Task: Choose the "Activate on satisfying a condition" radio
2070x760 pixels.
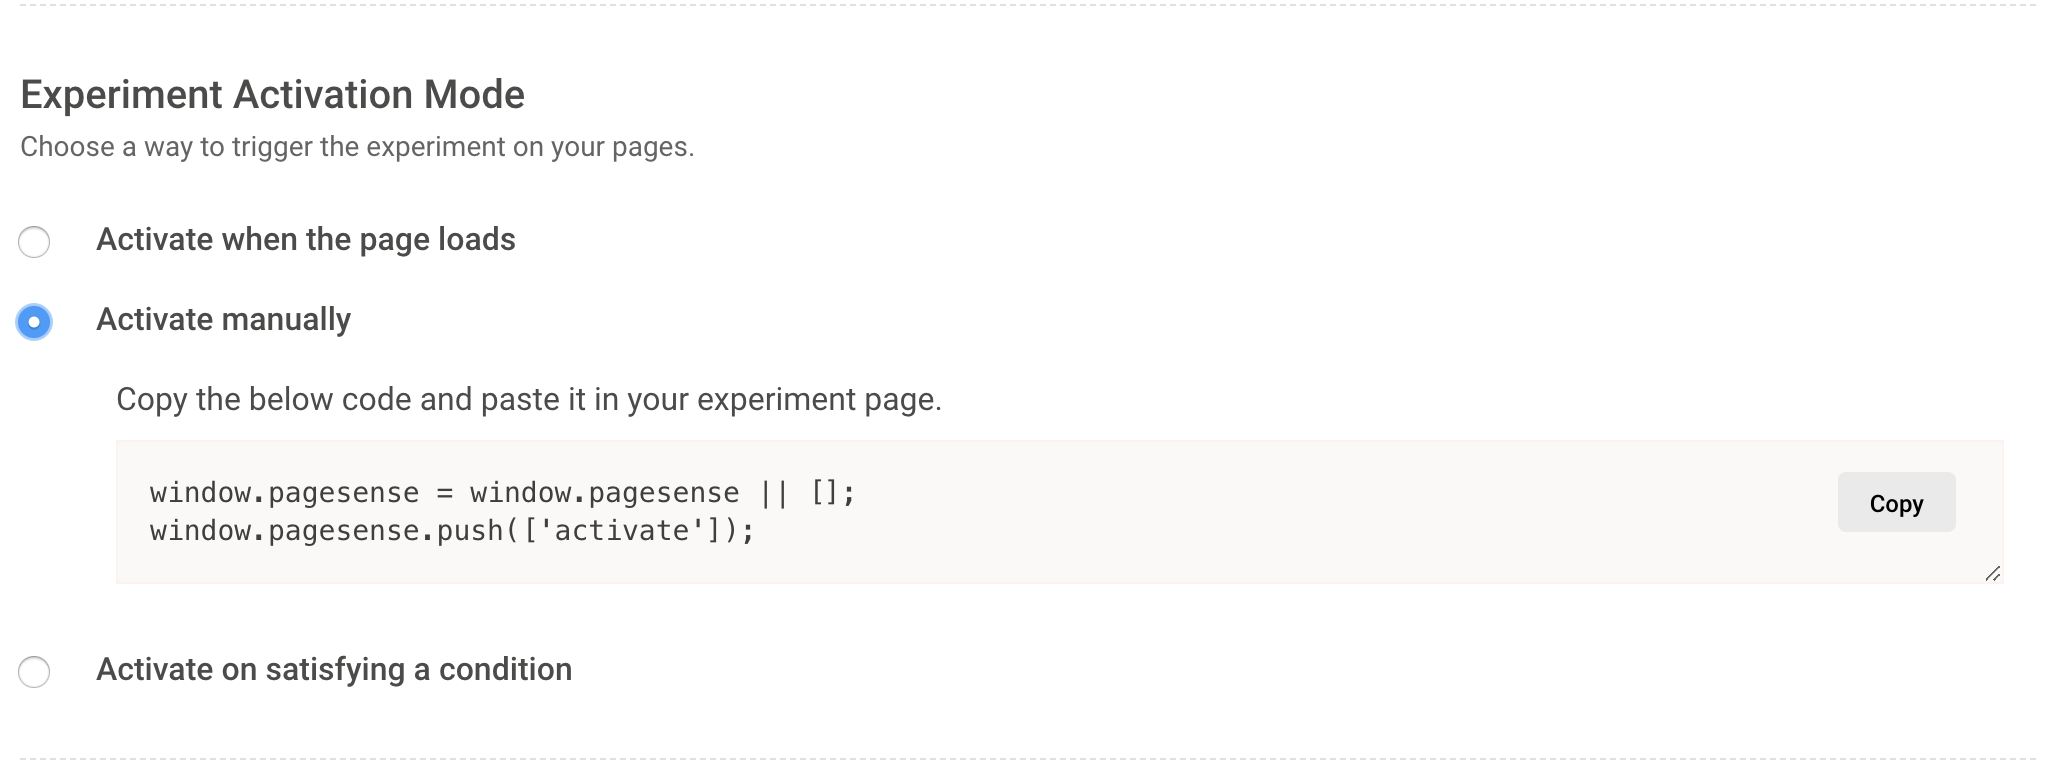Action: (x=34, y=671)
